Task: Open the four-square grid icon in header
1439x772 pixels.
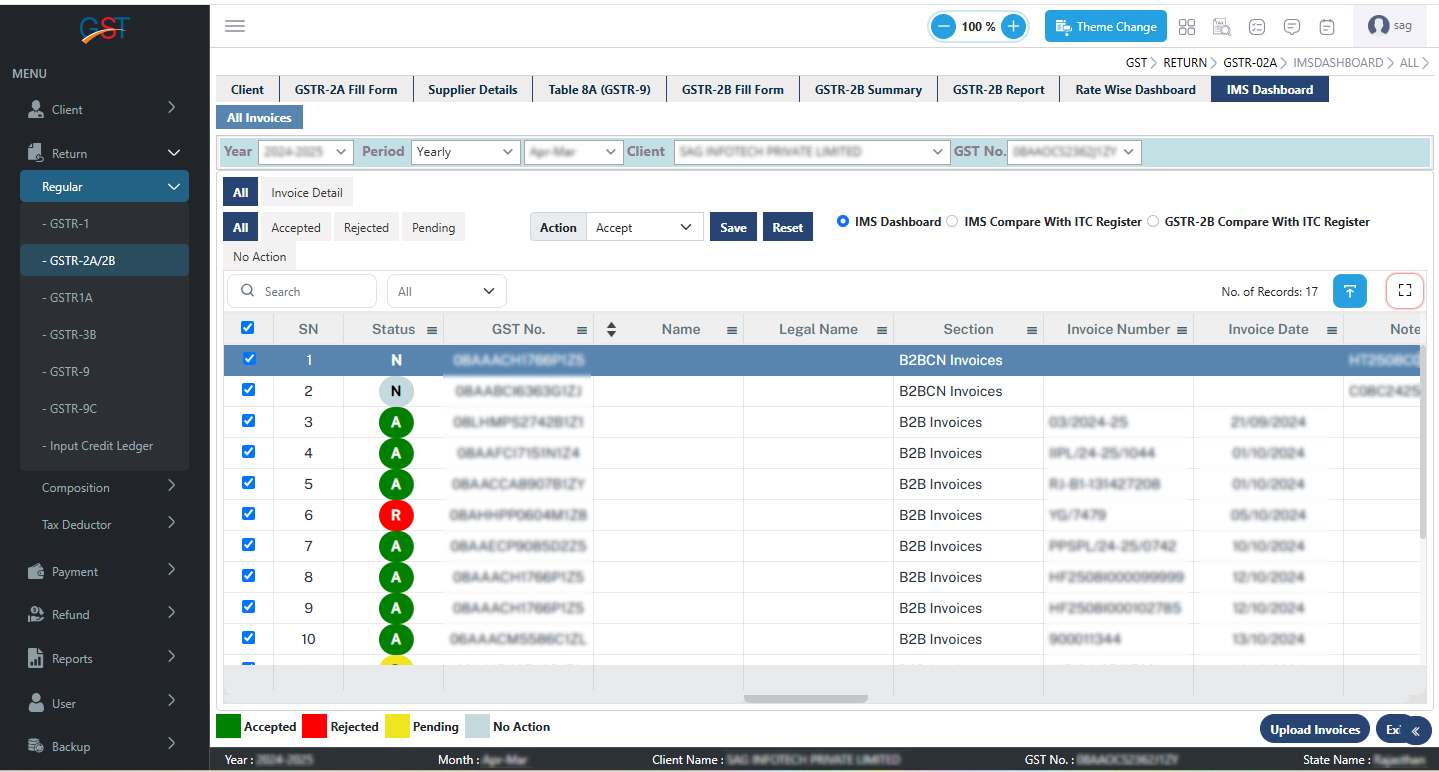Action: [1187, 27]
